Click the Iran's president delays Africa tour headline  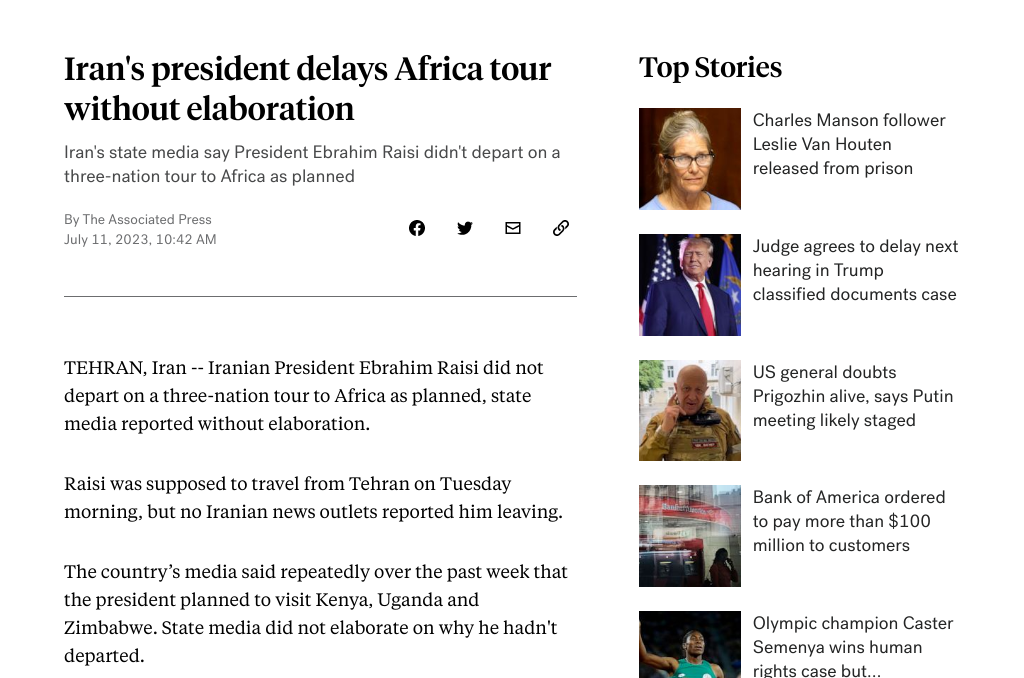click(308, 88)
